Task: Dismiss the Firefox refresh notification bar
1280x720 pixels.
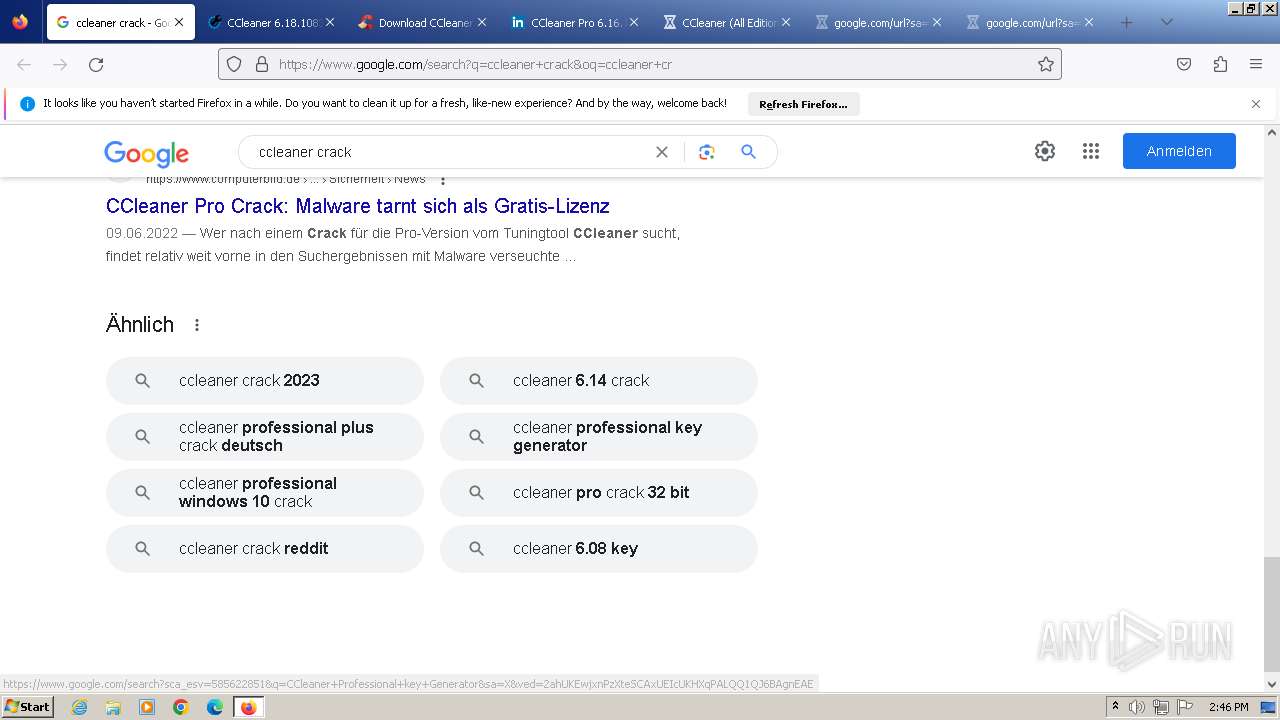Action: [1256, 104]
